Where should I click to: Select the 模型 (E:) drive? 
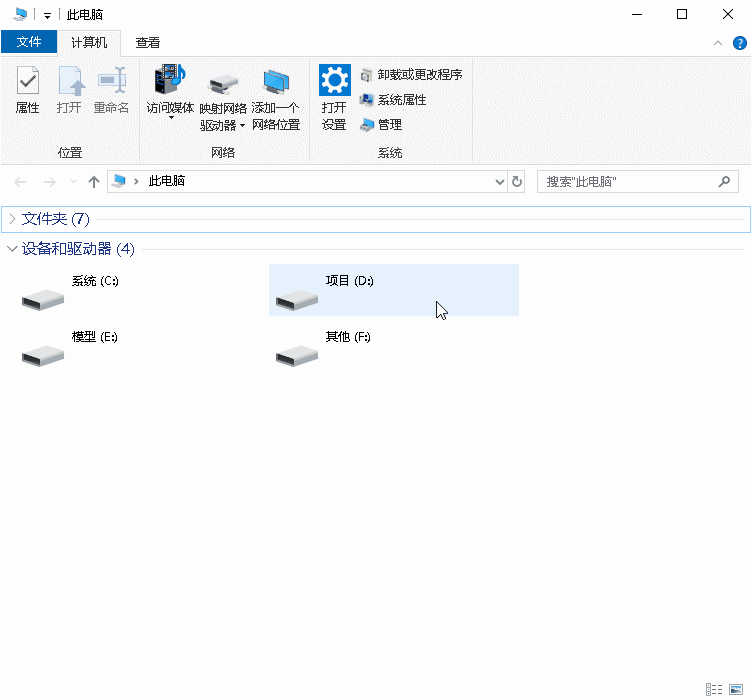[x=139, y=347]
